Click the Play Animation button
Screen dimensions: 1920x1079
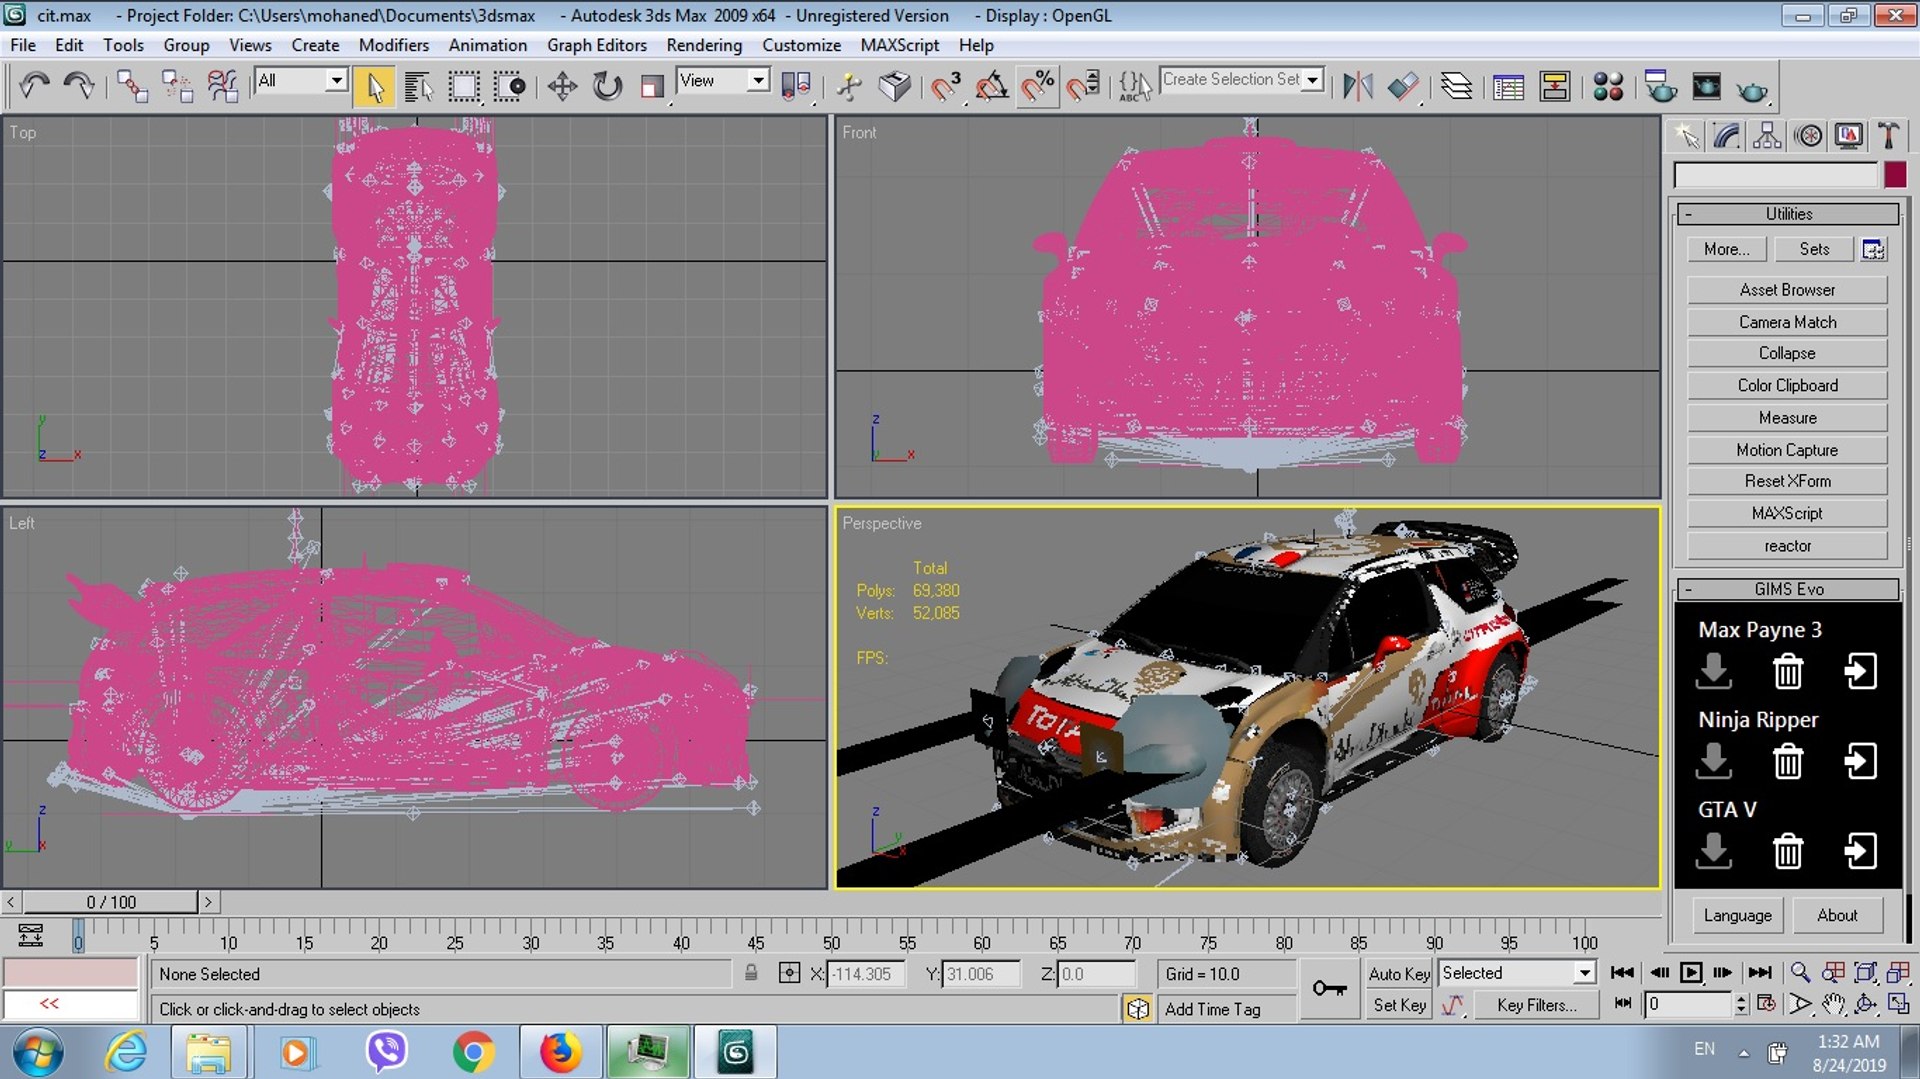(1691, 972)
